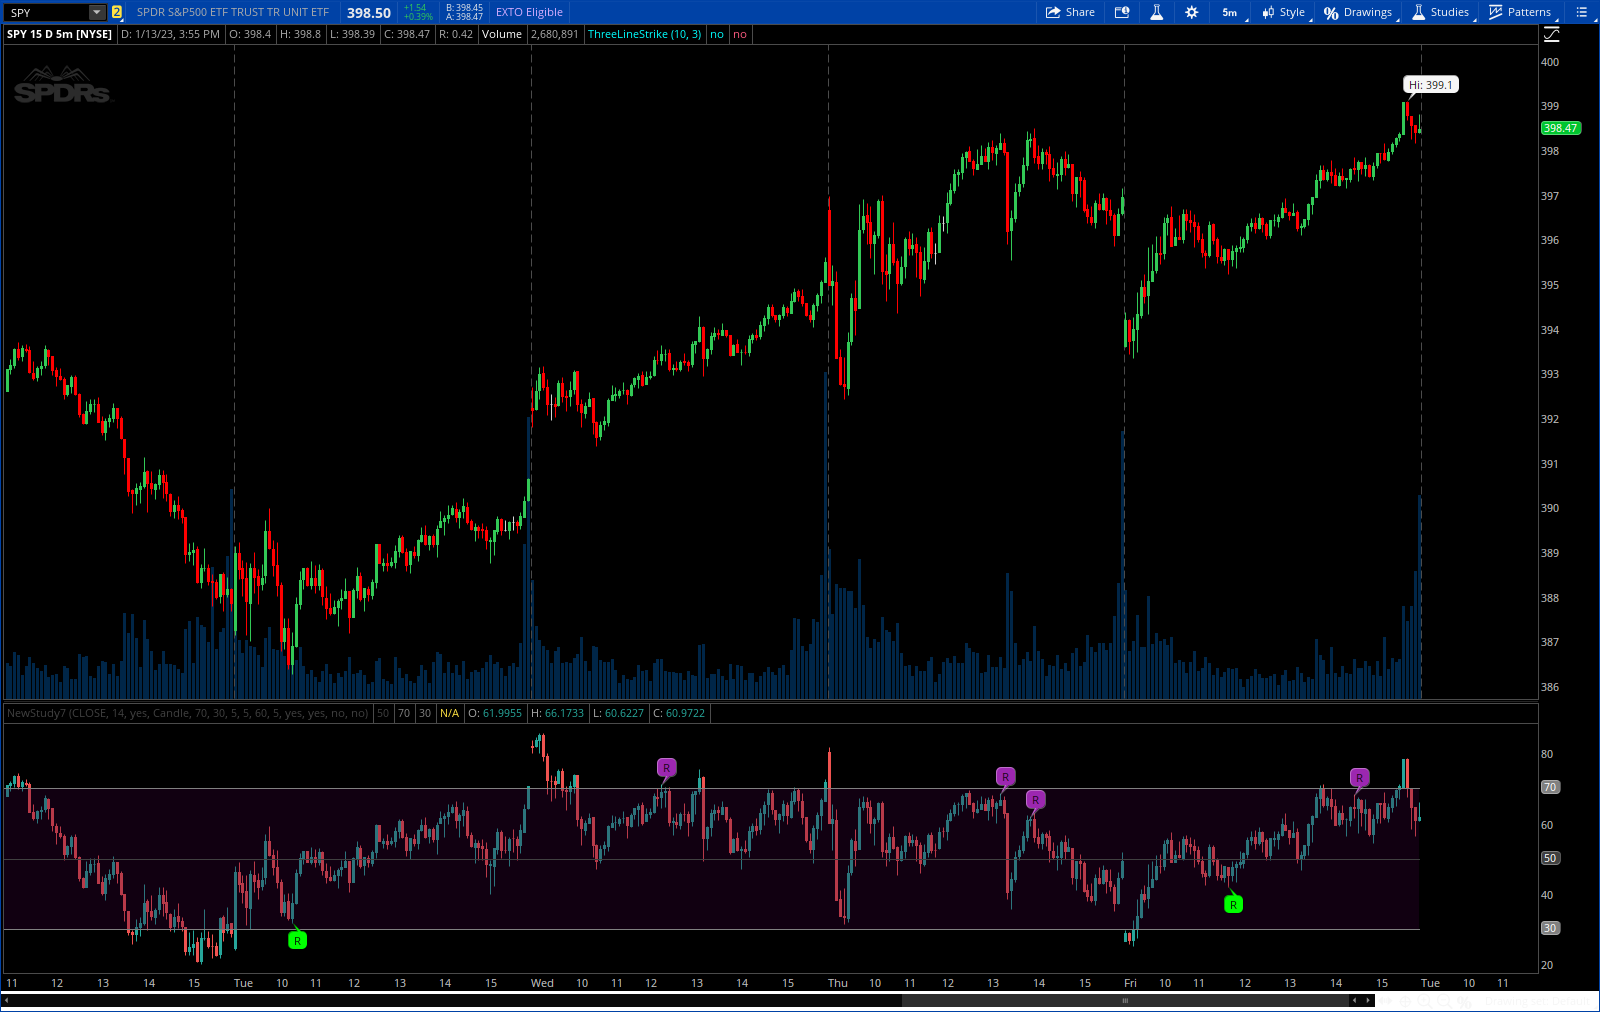Screen dimensions: 1600x1012
Task: Click the yellow linked-symbol number 2 badge
Action: click(x=117, y=12)
